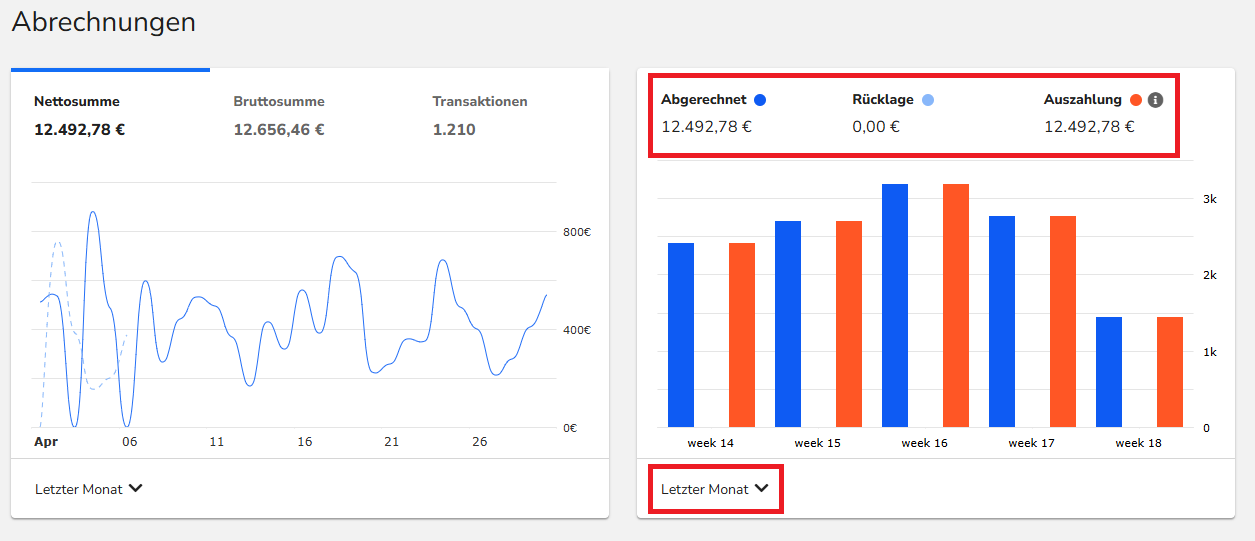Image resolution: width=1255 pixels, height=541 pixels.
Task: Click the Rücklage label
Action: (884, 100)
